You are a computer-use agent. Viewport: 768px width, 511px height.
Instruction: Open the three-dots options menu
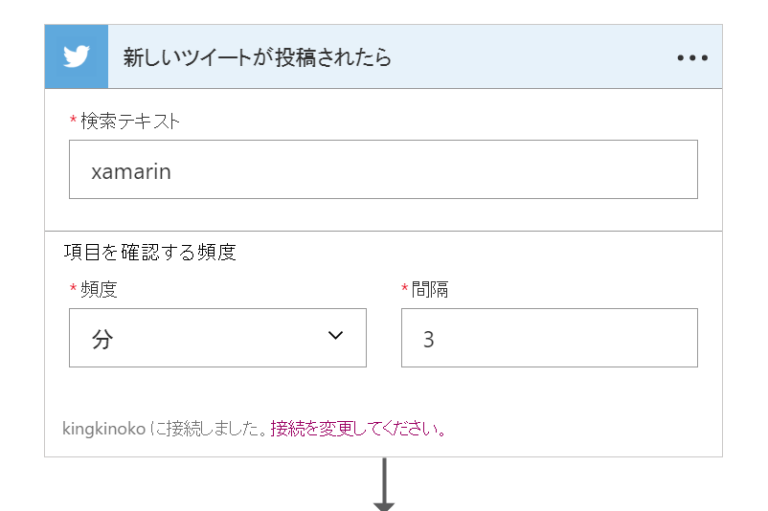click(x=692, y=58)
